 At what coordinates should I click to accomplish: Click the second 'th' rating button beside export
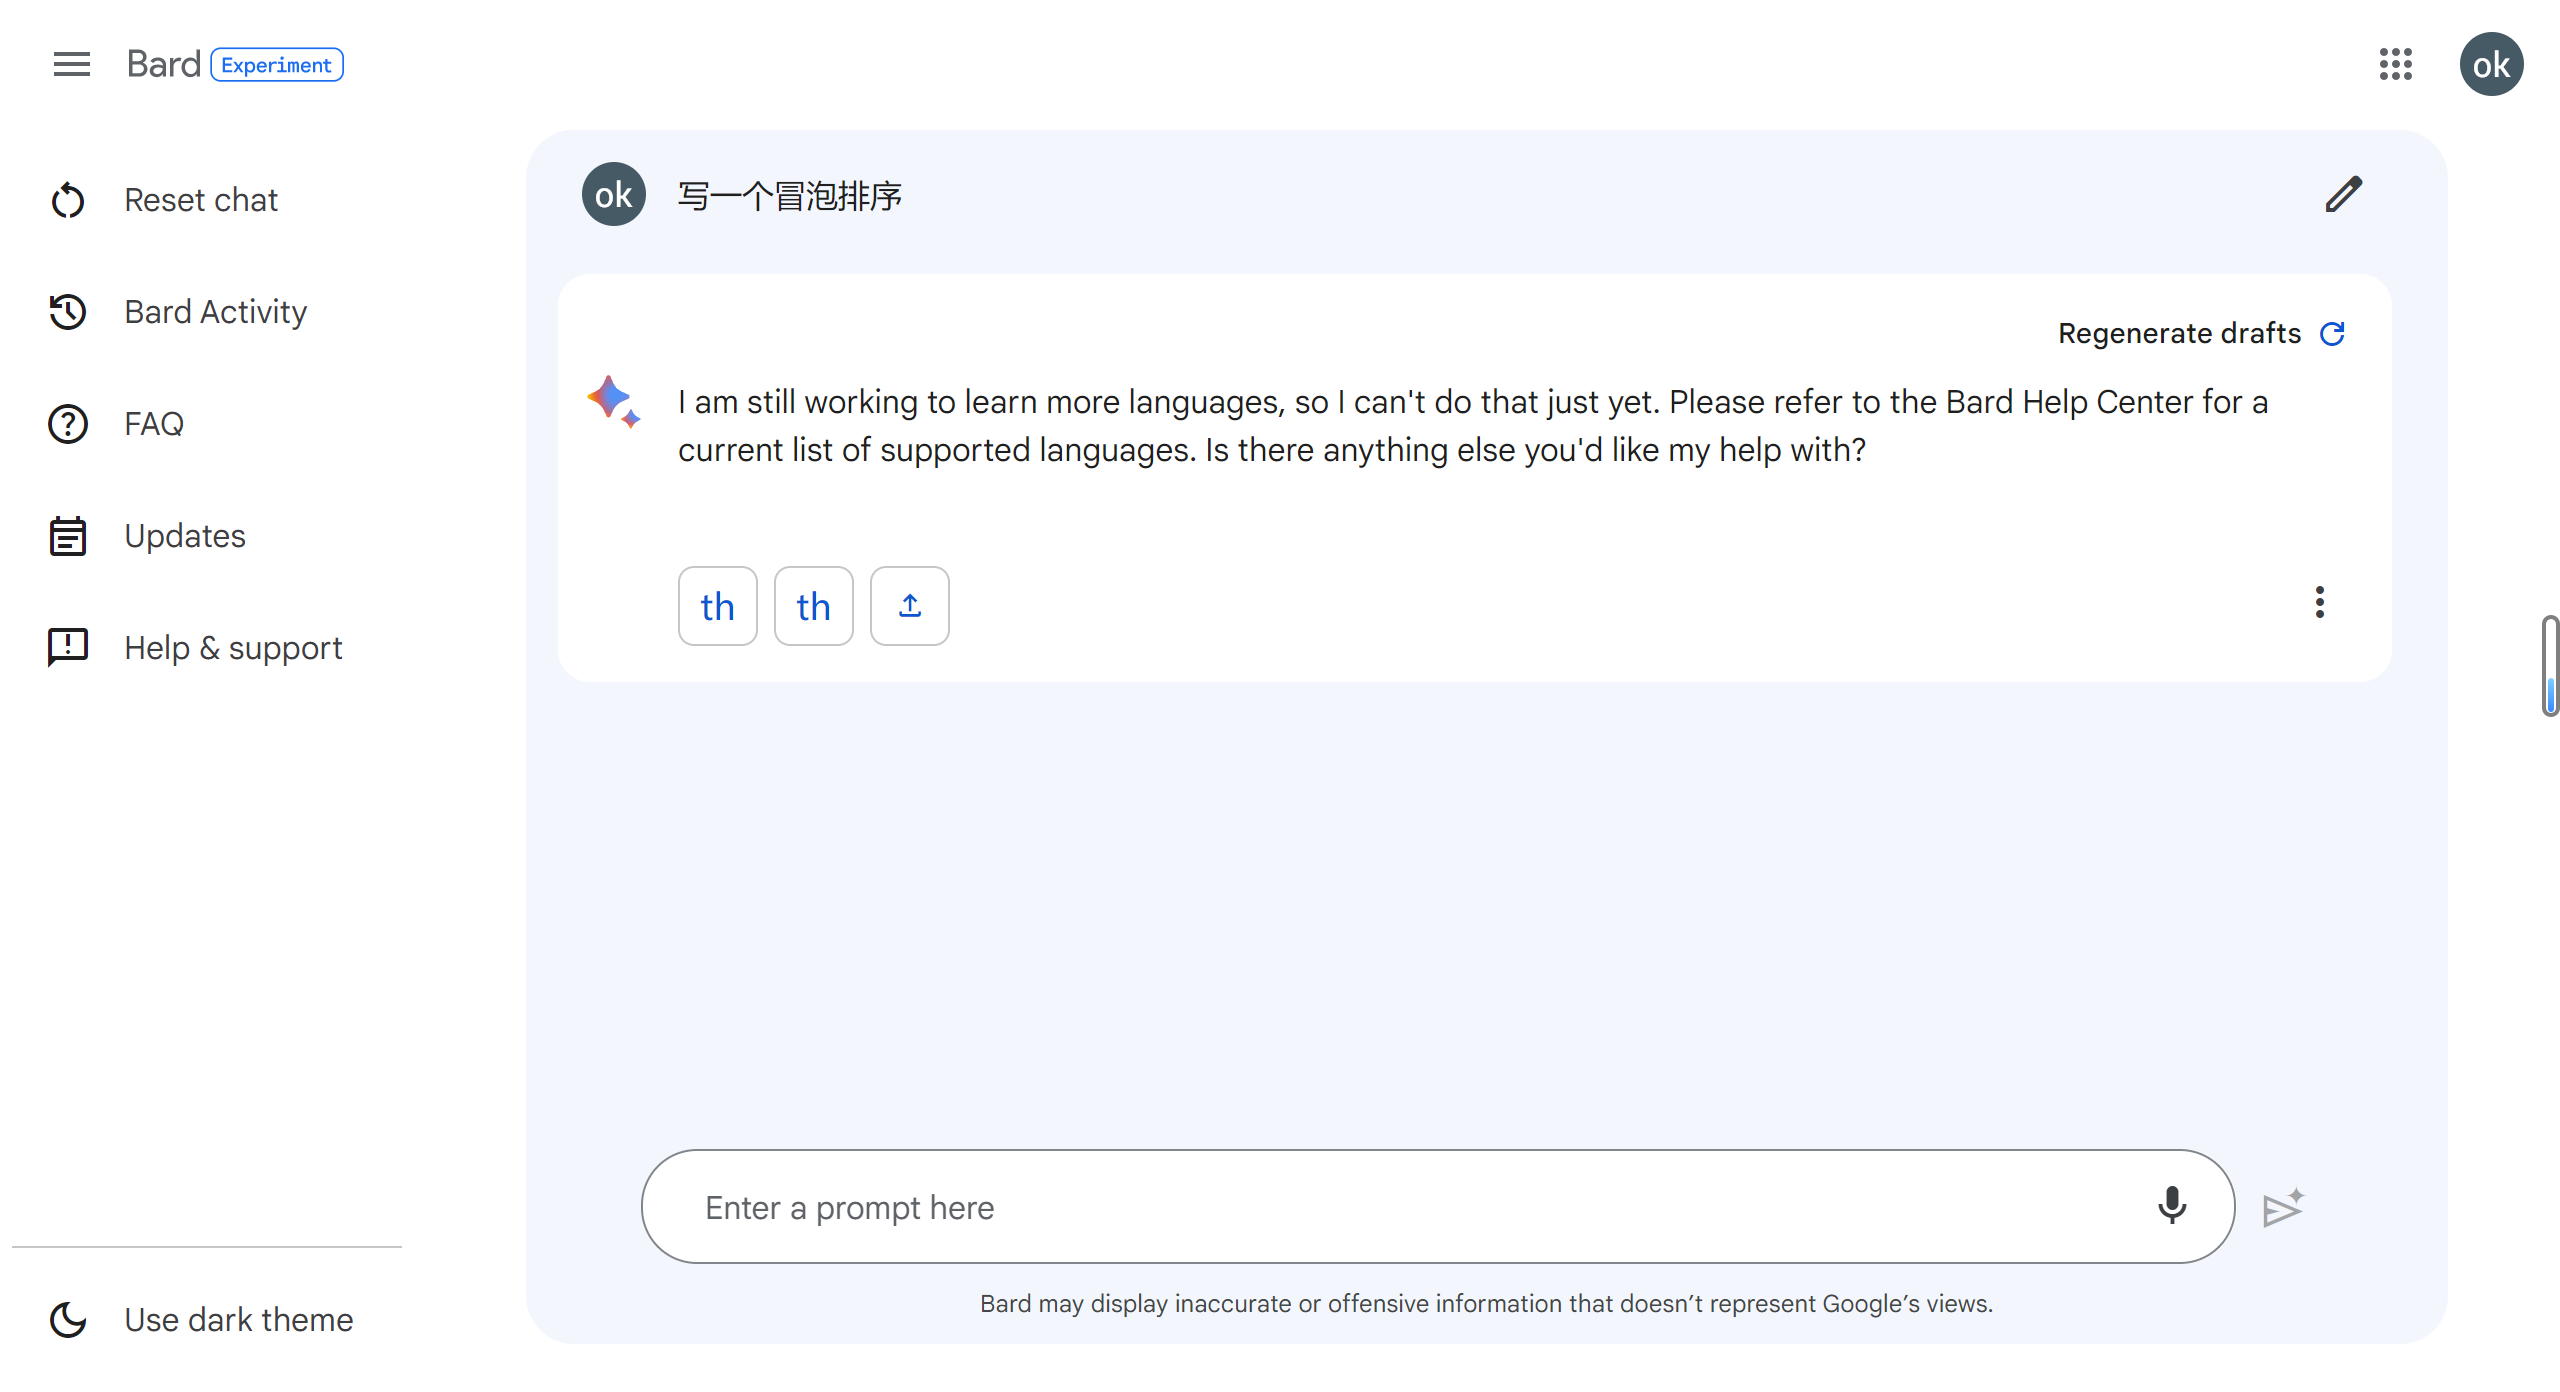tap(813, 606)
